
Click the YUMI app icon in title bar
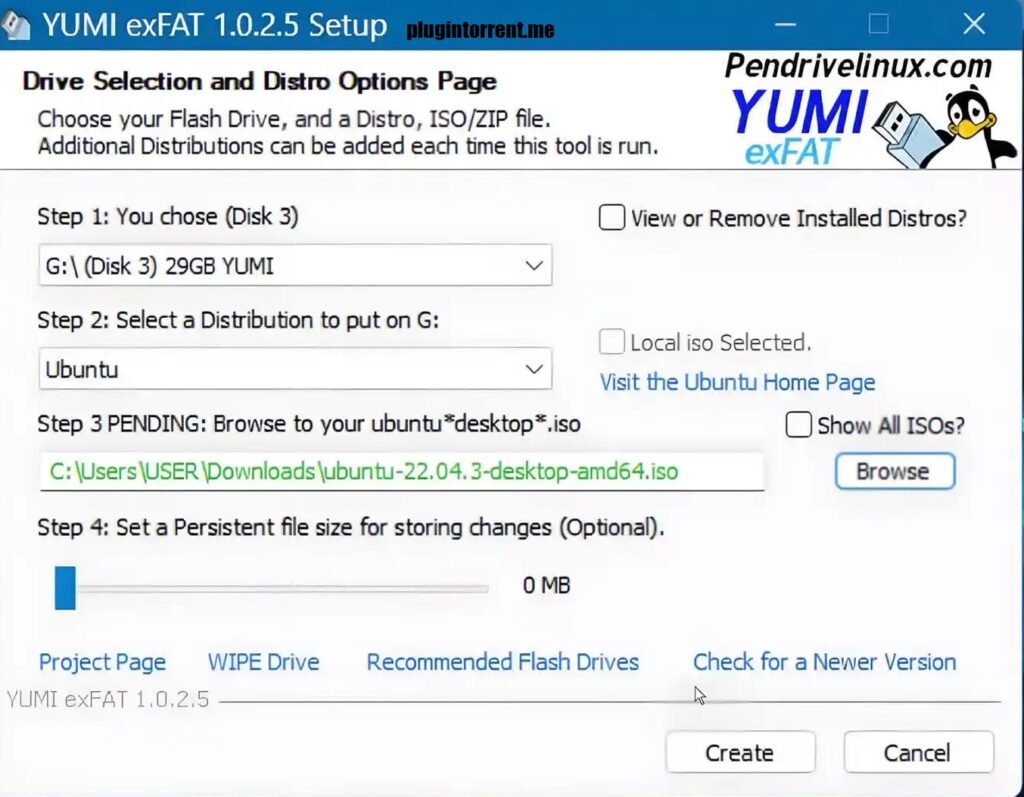point(14,25)
